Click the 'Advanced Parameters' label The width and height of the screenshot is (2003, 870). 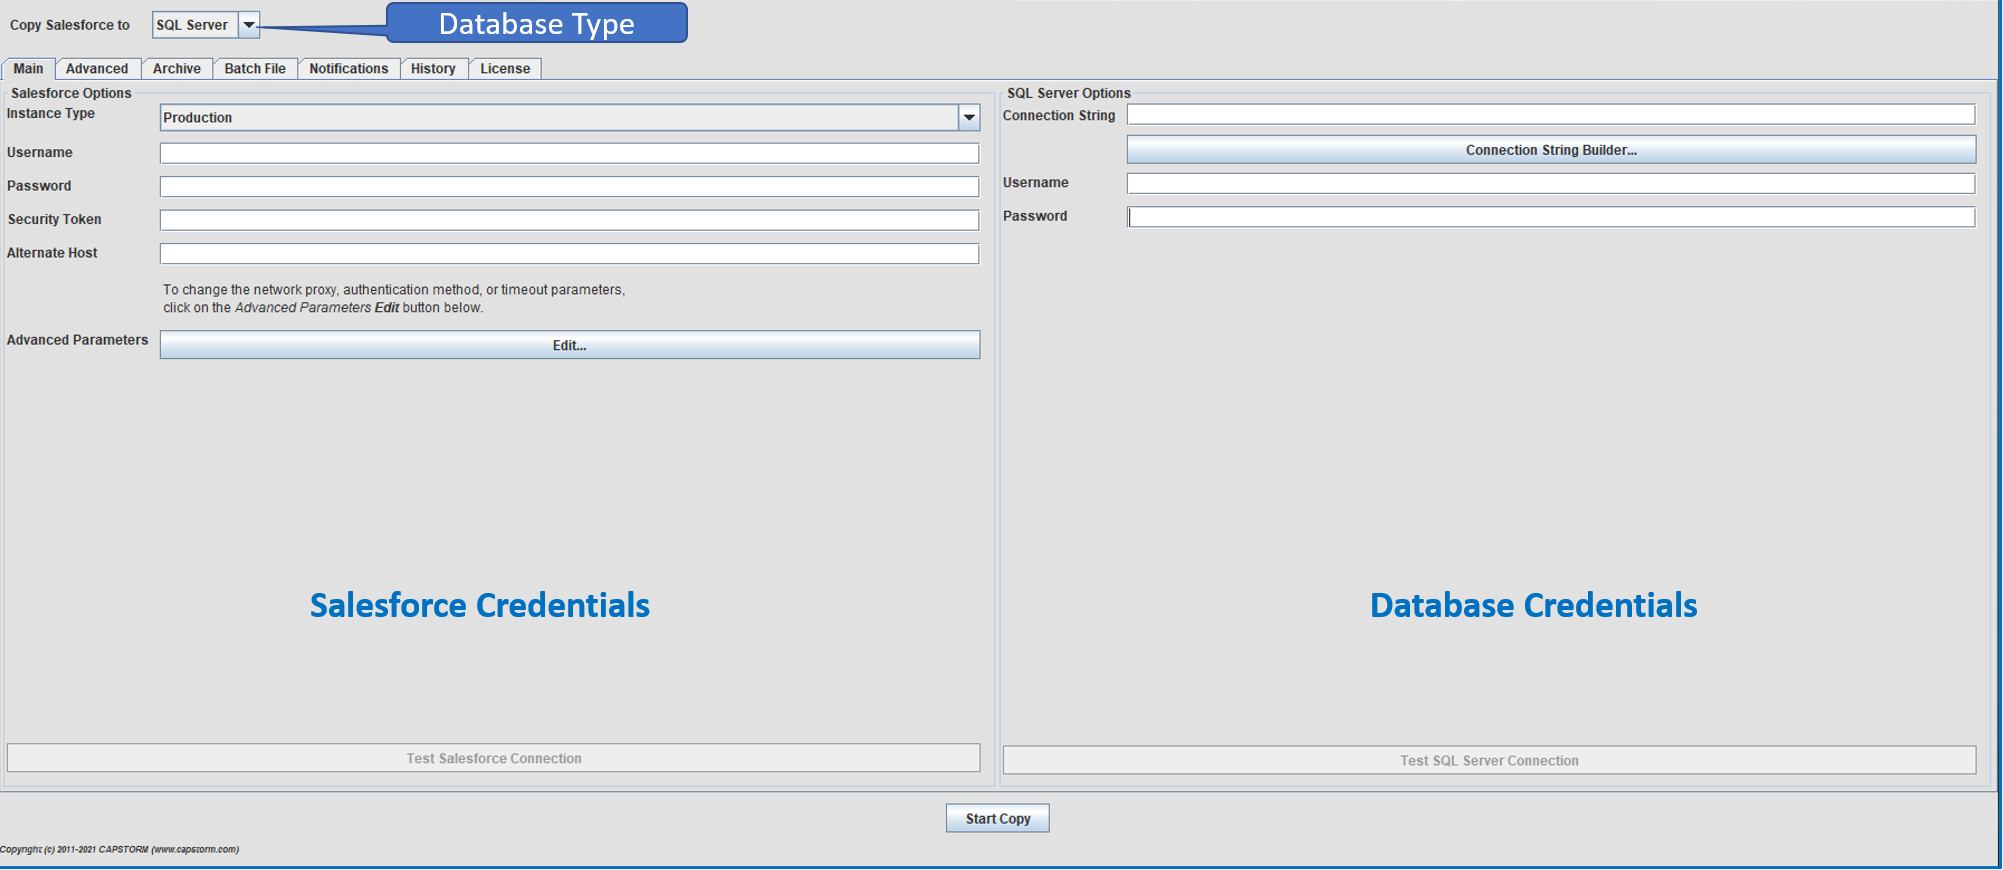tap(77, 340)
